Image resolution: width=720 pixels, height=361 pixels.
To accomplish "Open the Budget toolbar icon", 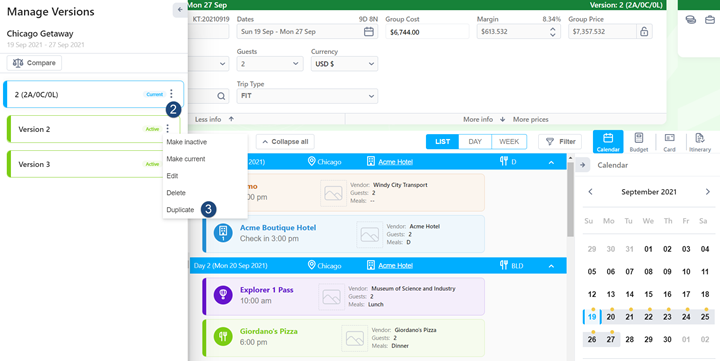I will (x=639, y=141).
